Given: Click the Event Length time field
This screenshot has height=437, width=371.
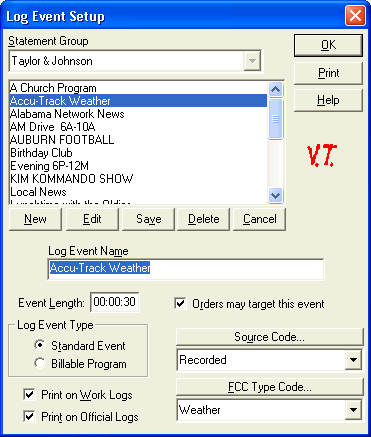Looking at the screenshot, I should (x=115, y=302).
